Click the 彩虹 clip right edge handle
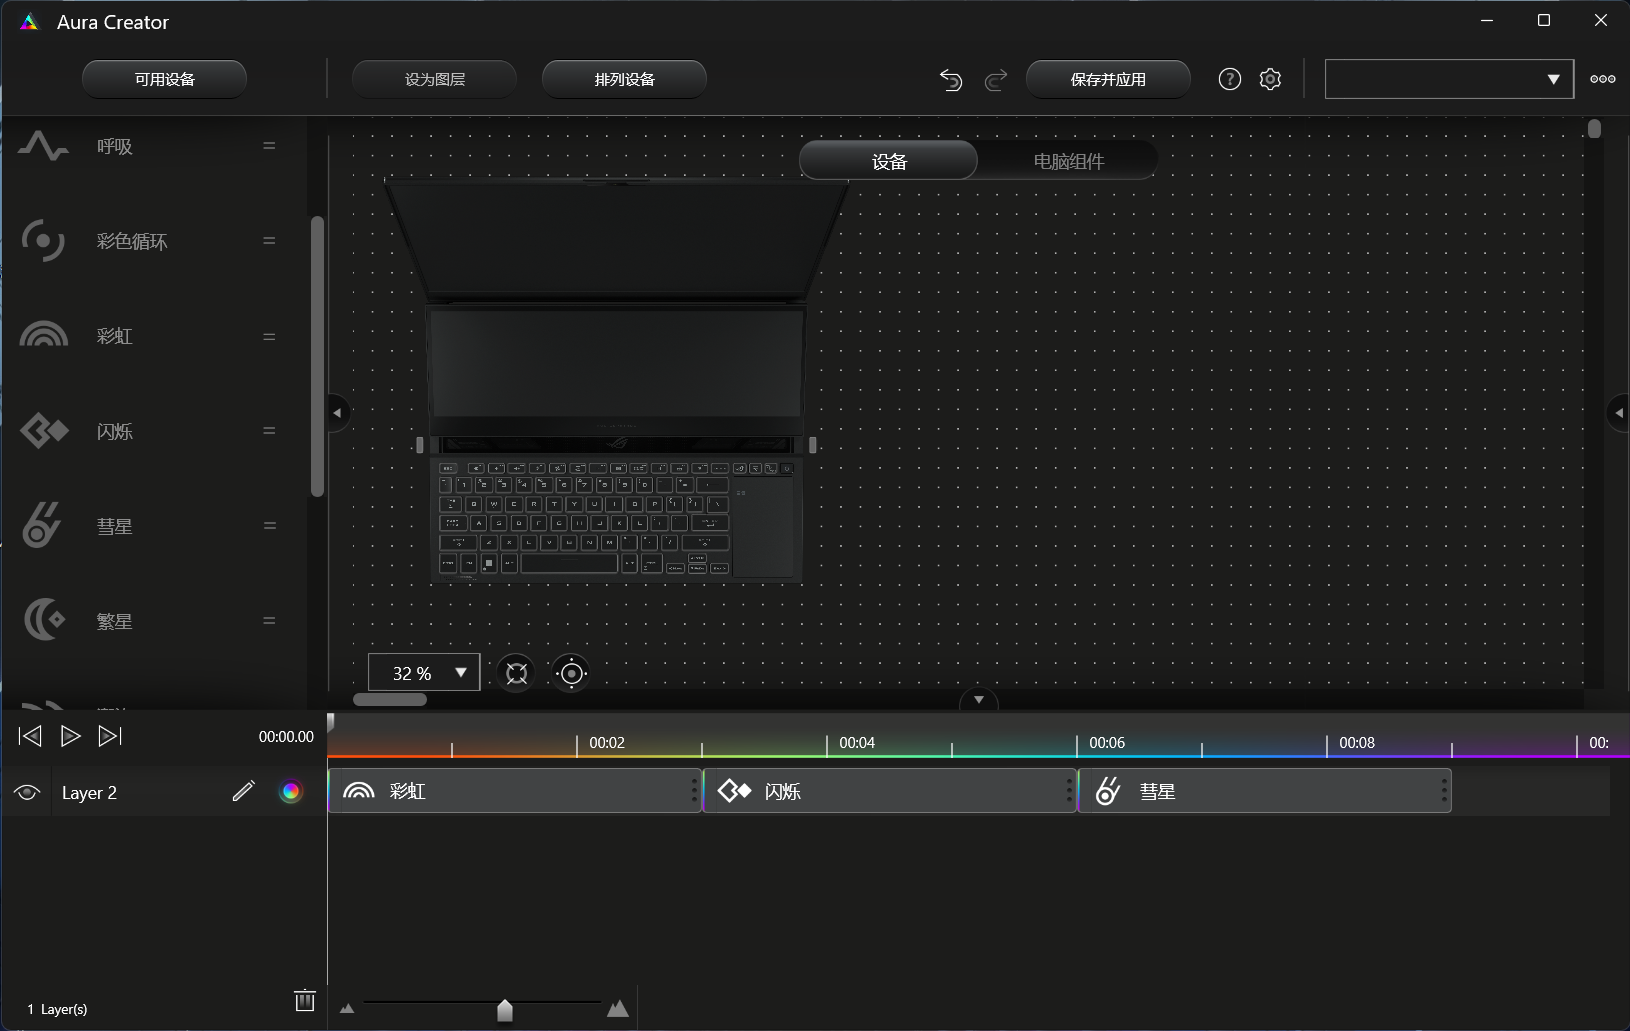Image resolution: width=1630 pixels, height=1031 pixels. 694,791
